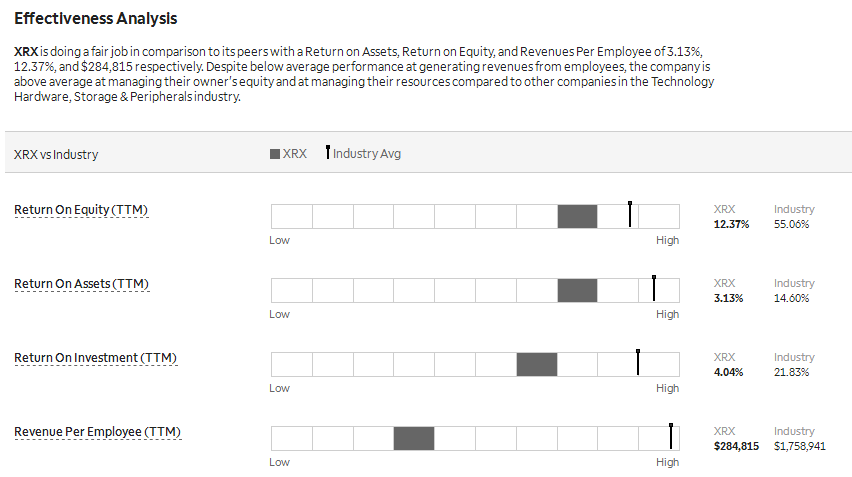Open the Revenue Per Employee (TTM) definition
The height and width of the screenshot is (477, 852).
point(97,431)
